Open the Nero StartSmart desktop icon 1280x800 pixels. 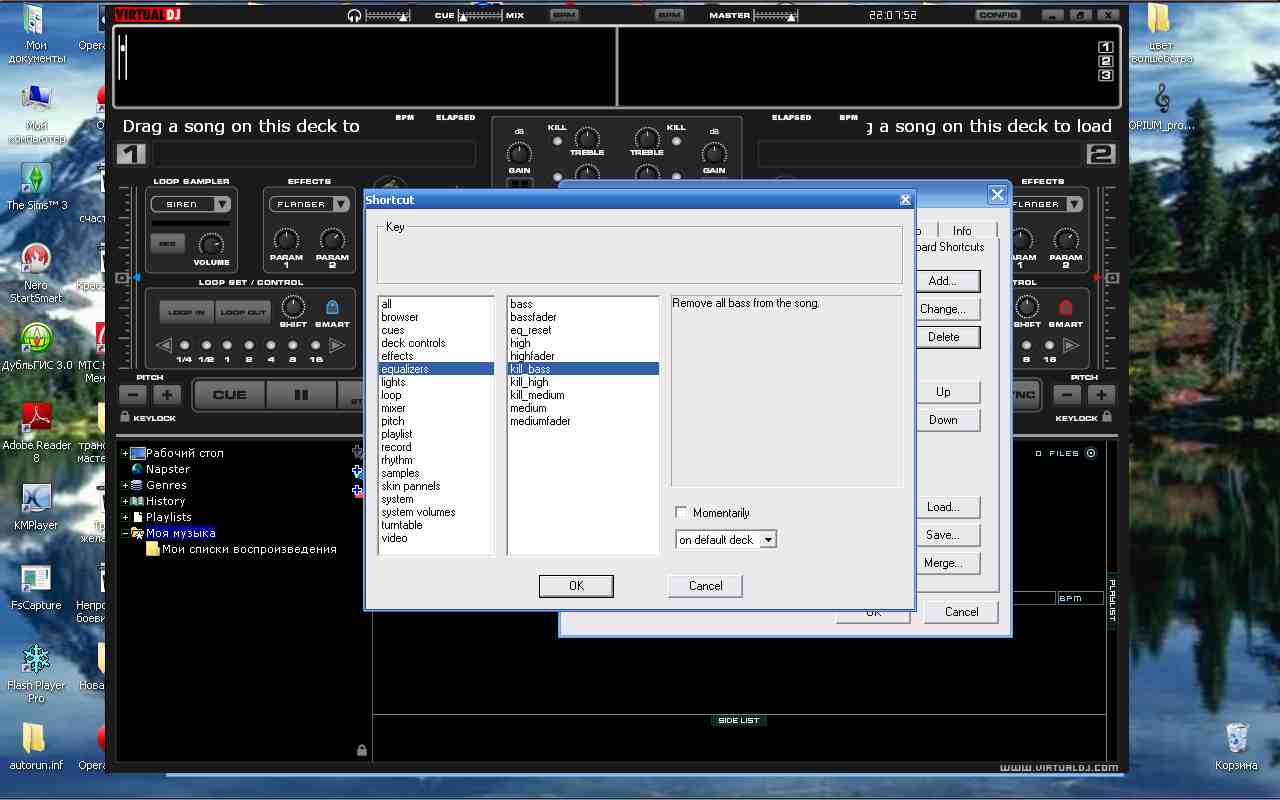(x=36, y=260)
